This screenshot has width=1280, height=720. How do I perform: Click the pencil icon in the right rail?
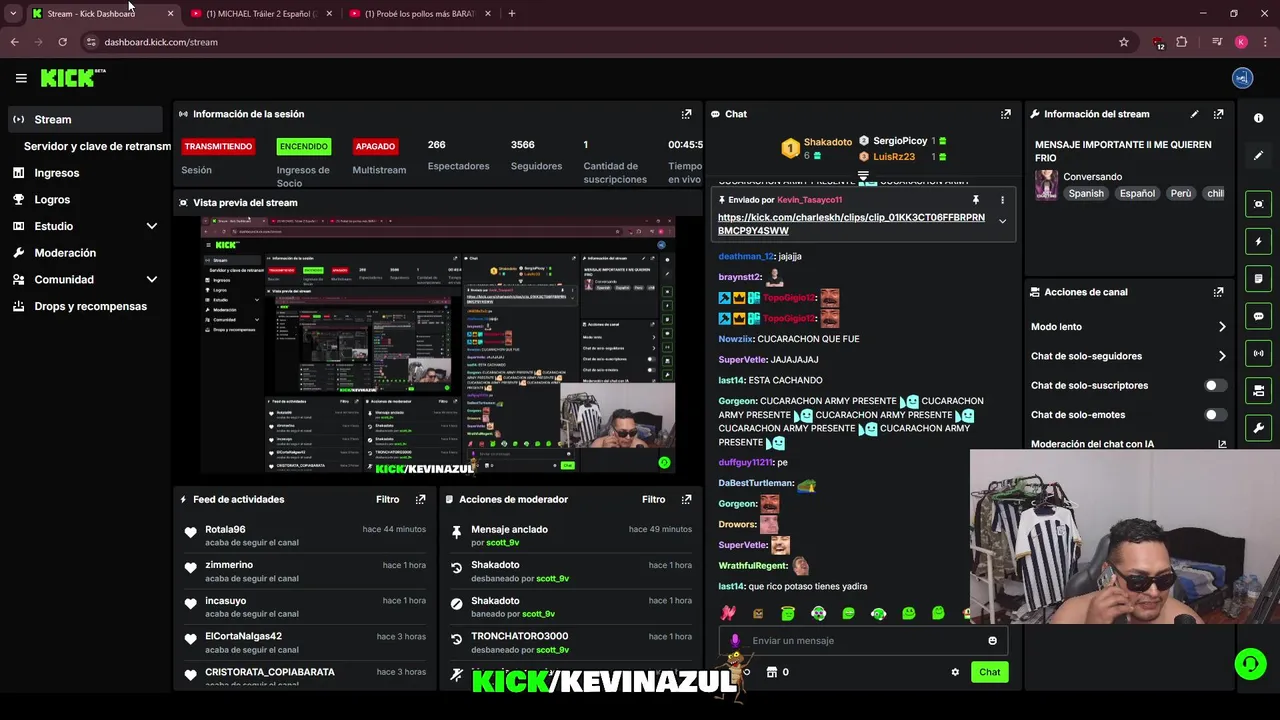tap(1258, 155)
